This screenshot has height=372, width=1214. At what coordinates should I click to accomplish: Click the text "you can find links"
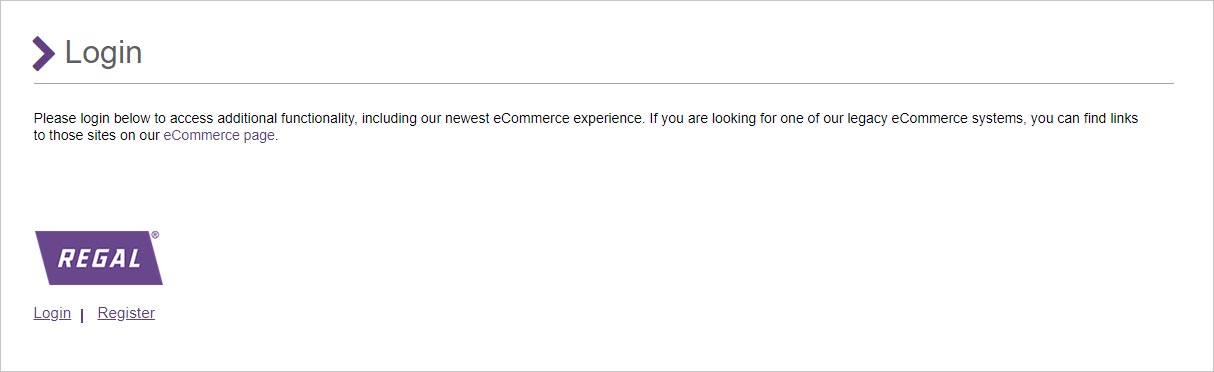pyautogui.click(x=1084, y=118)
